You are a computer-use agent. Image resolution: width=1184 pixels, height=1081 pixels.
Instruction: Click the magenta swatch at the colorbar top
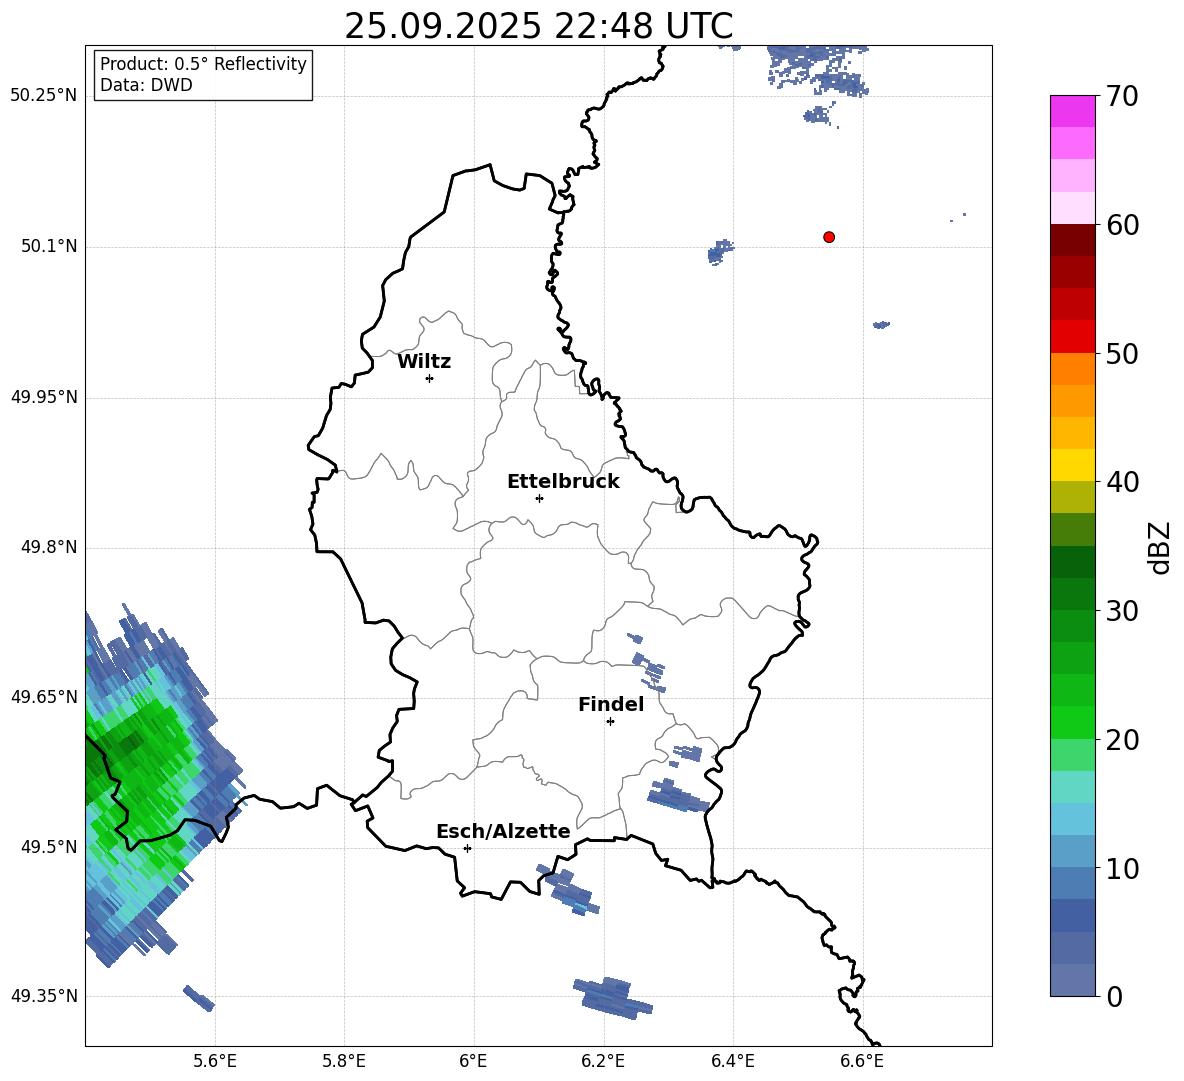tap(1072, 112)
